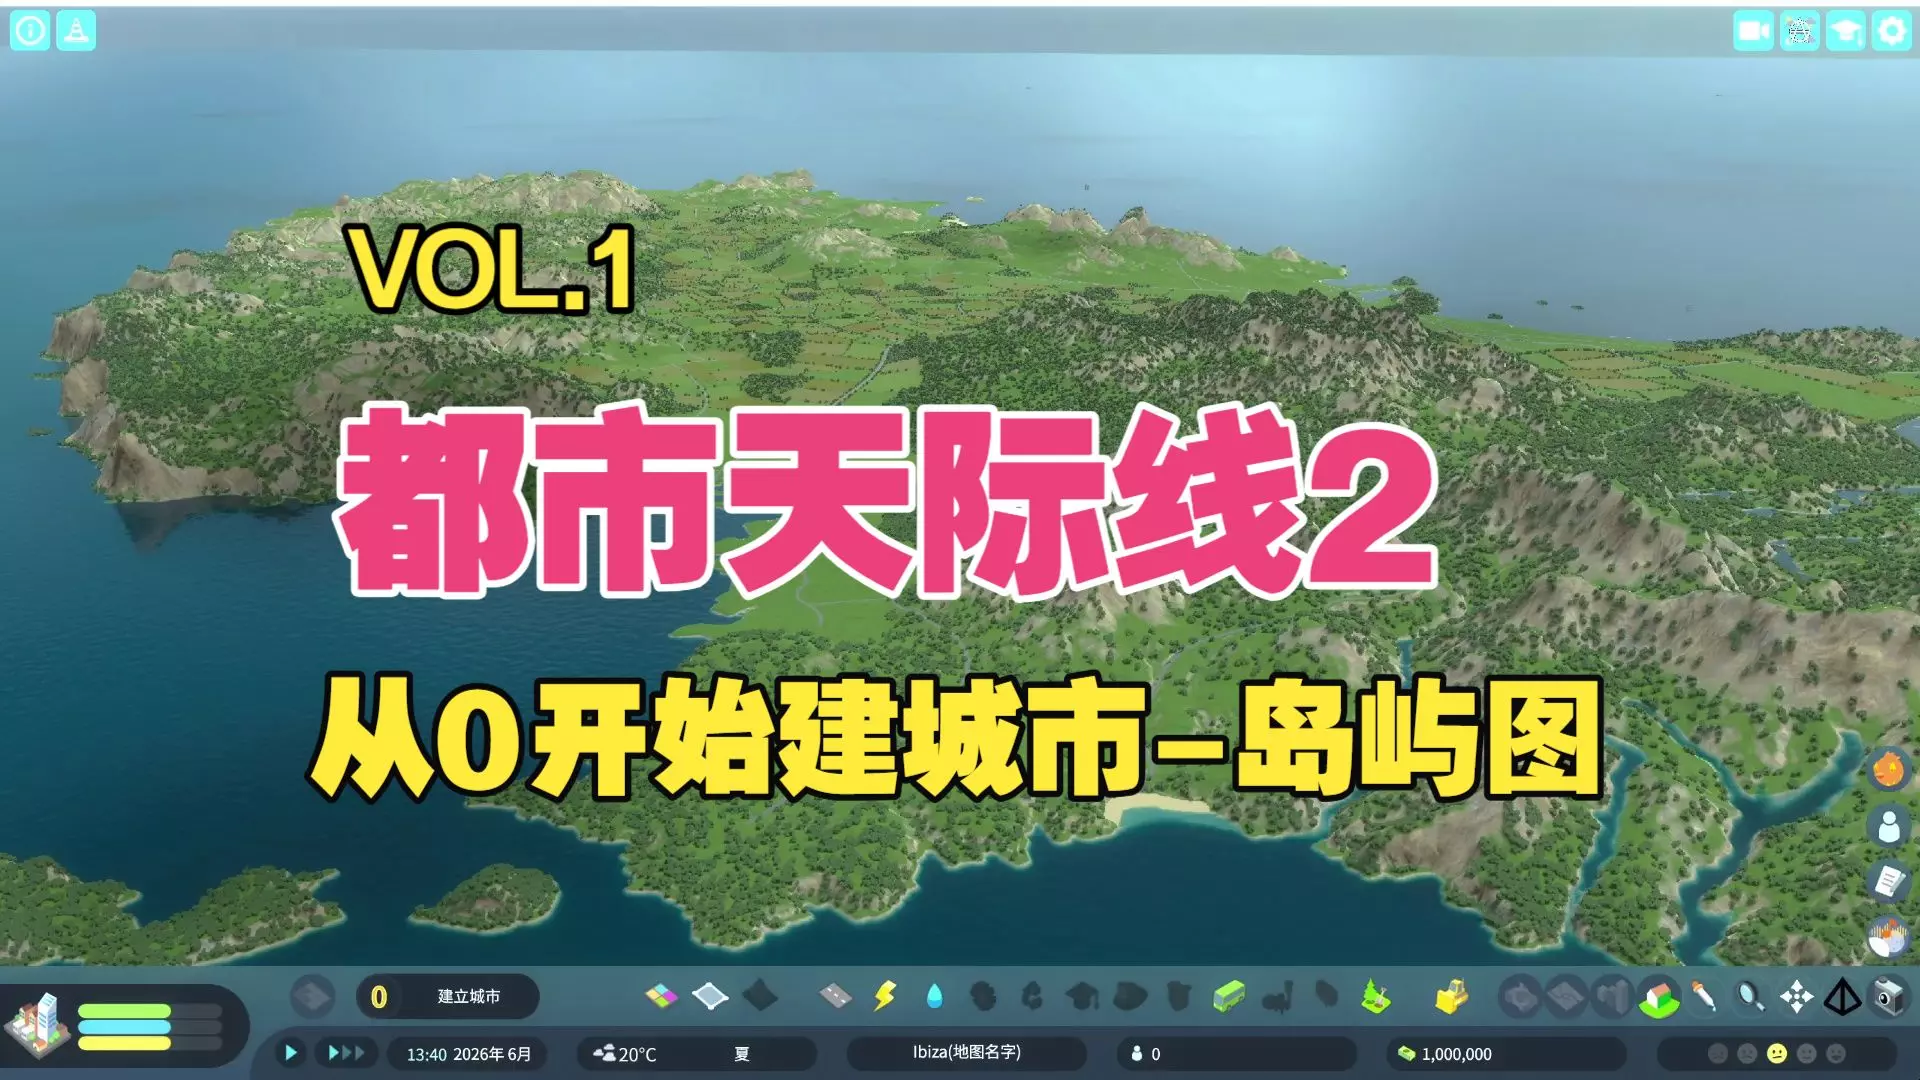Image resolution: width=1920 pixels, height=1080 pixels.
Task: Open the bus Transportation menu
Action: click(1228, 996)
